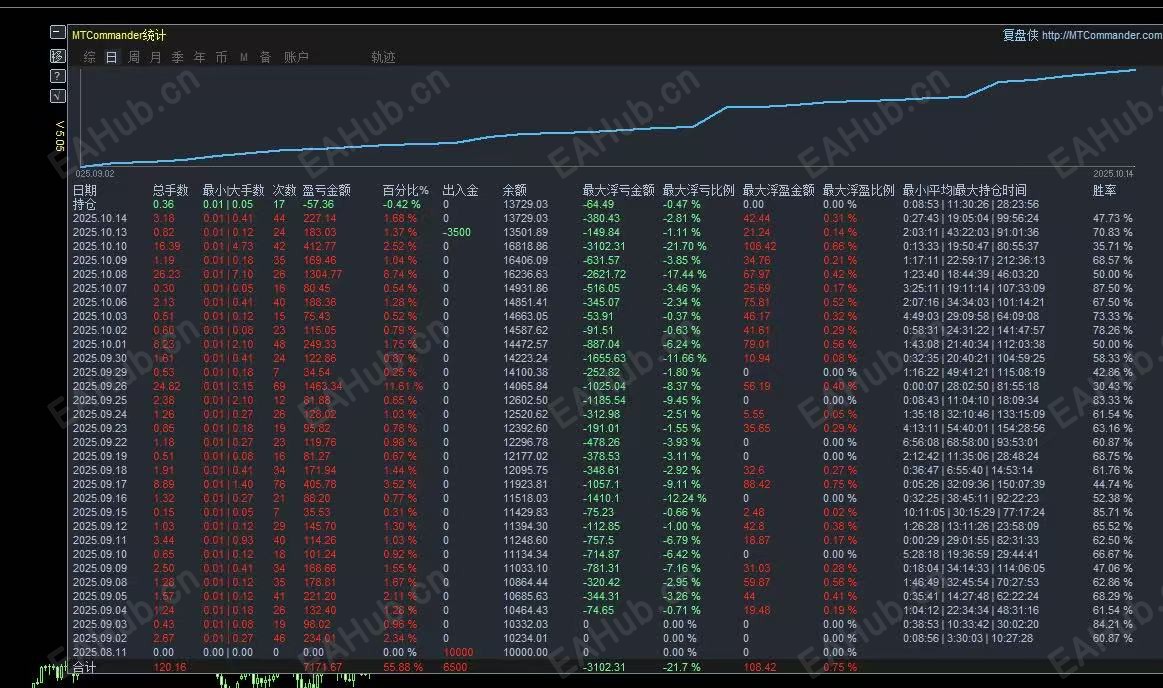Viewport: 1163px width, 688px height.
Task: Click the 最小|平均|最大持仓时间 header
Action: (965, 191)
